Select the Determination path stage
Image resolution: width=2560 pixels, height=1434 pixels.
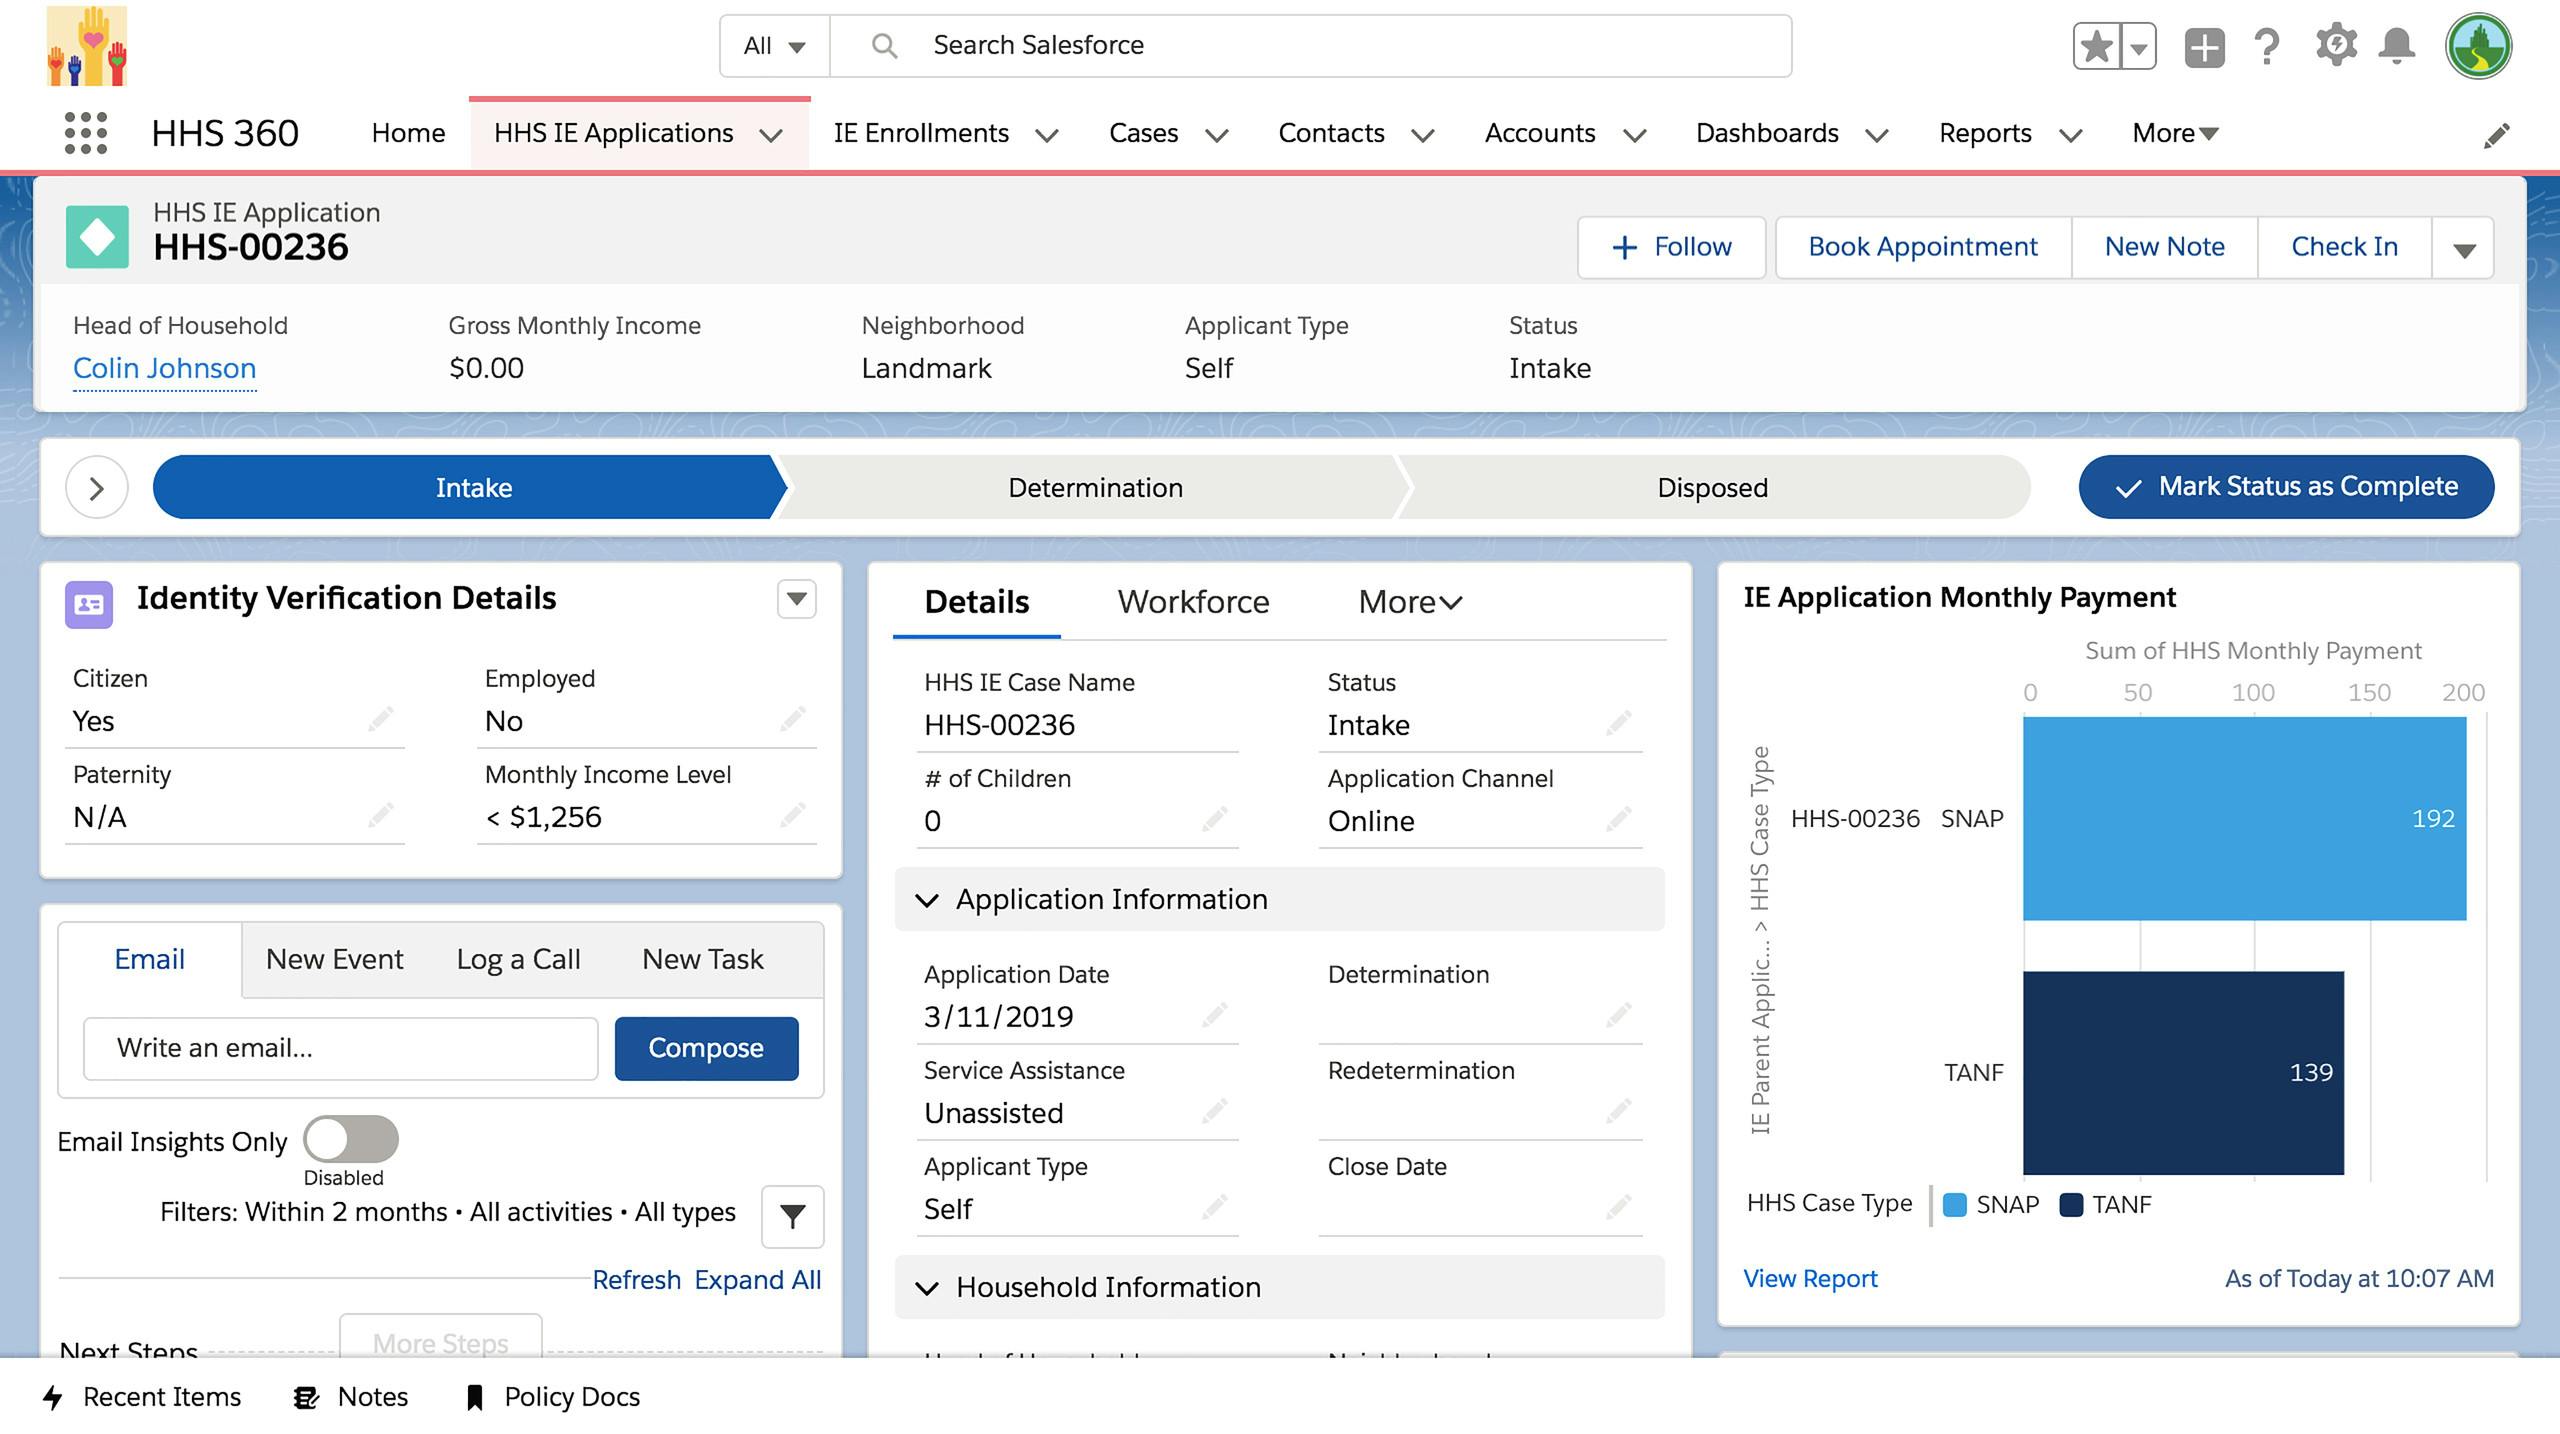[x=1095, y=488]
